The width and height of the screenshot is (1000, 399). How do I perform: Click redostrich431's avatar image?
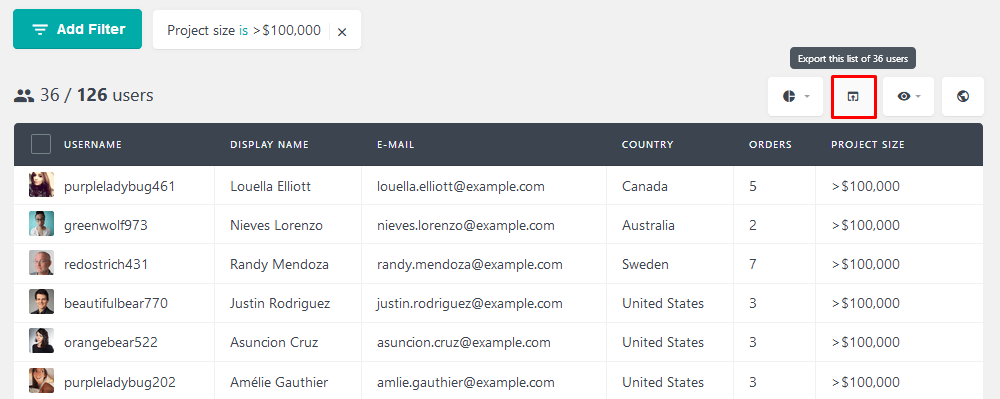(x=41, y=263)
